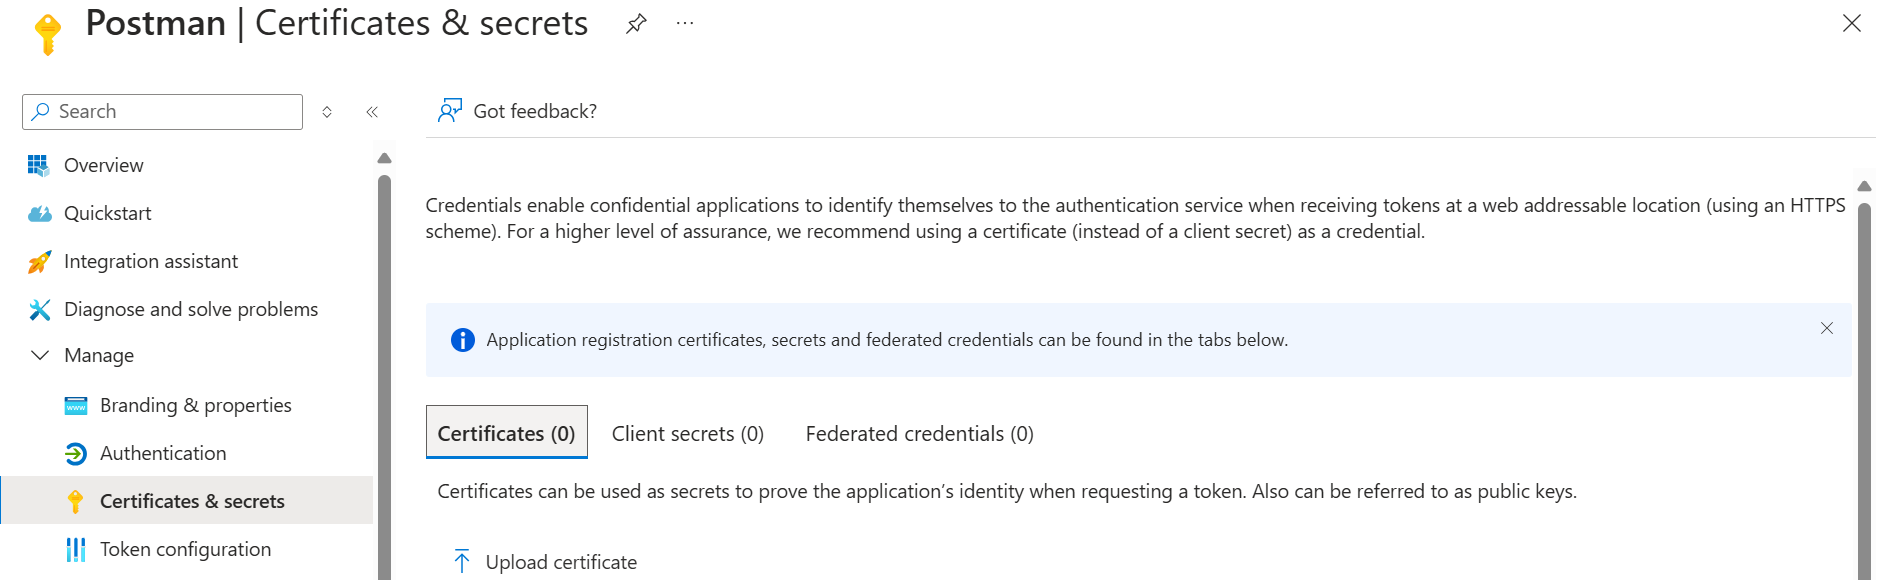The image size is (1890, 580).
Task: Switch to Client secrets (0) tab
Action: 688,433
